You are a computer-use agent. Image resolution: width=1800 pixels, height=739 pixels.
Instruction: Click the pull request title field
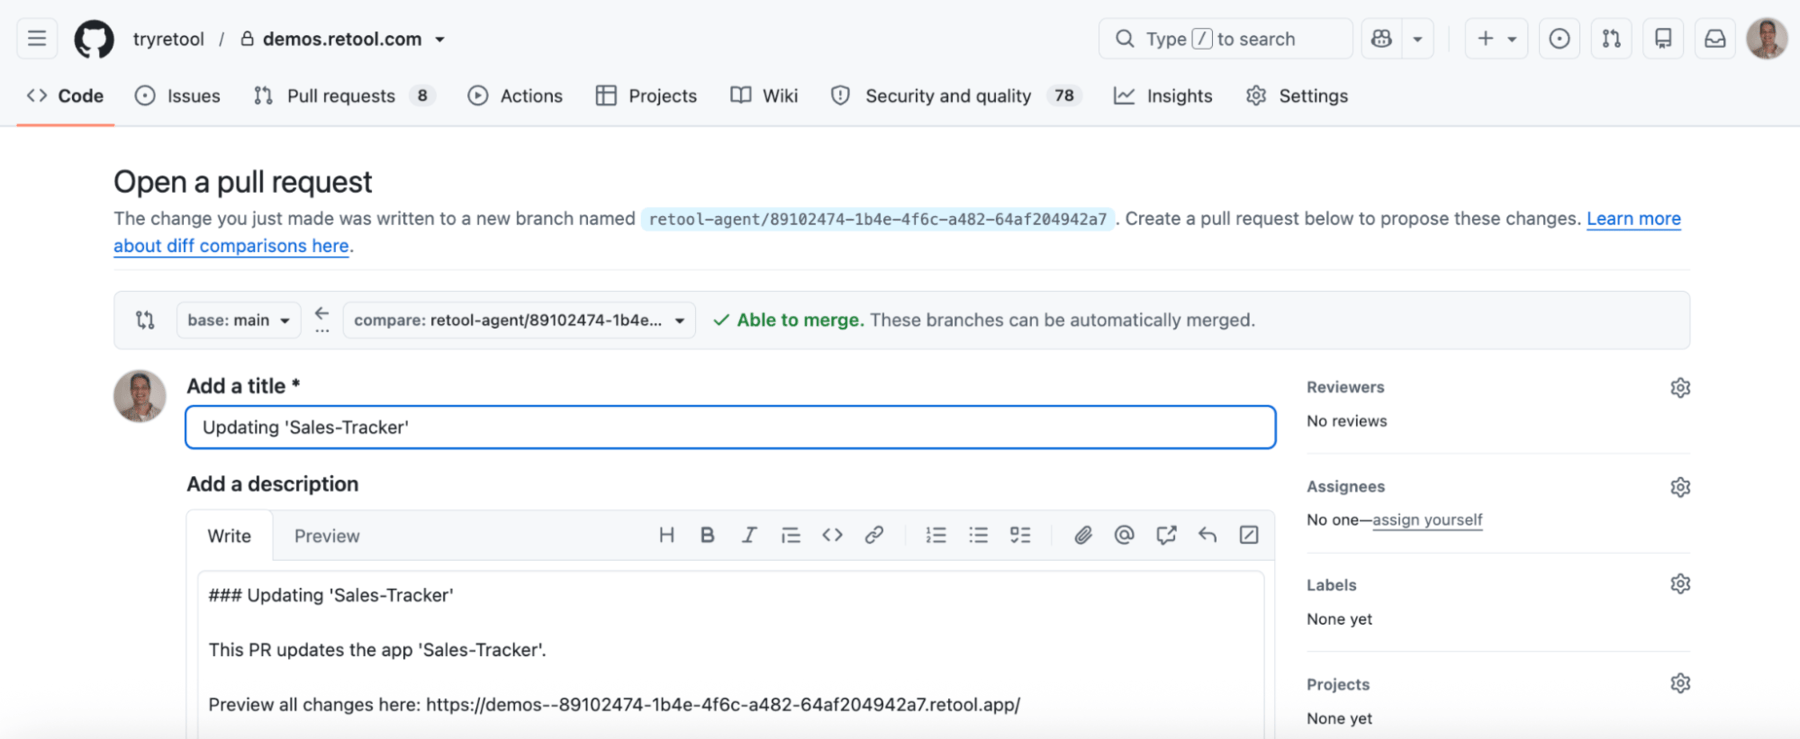tap(730, 427)
